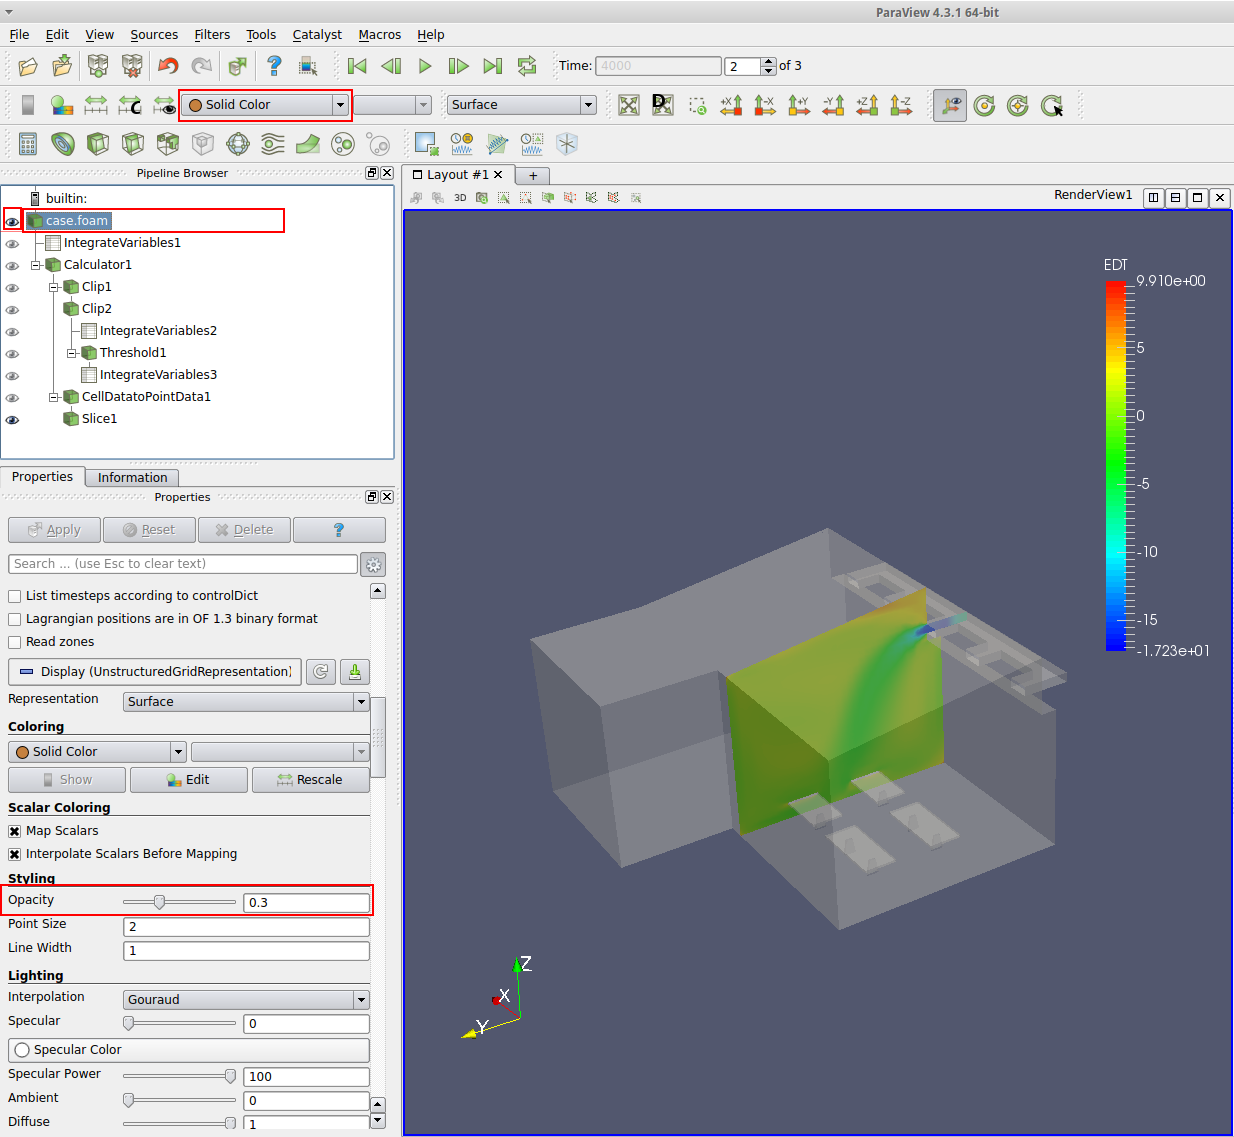
Task: Click the Undo arrow icon
Action: click(168, 66)
